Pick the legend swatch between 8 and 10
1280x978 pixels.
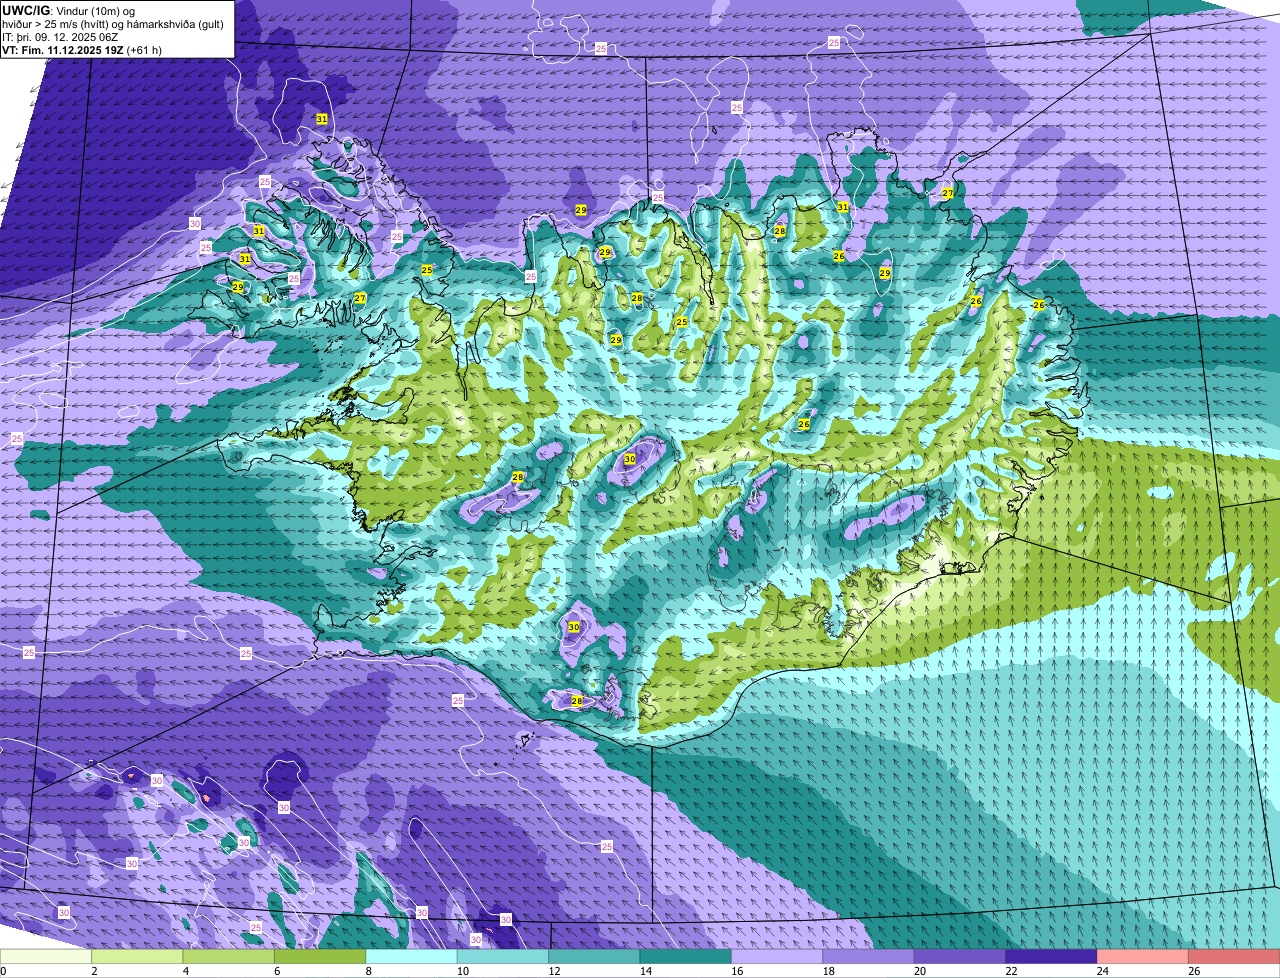[411, 957]
